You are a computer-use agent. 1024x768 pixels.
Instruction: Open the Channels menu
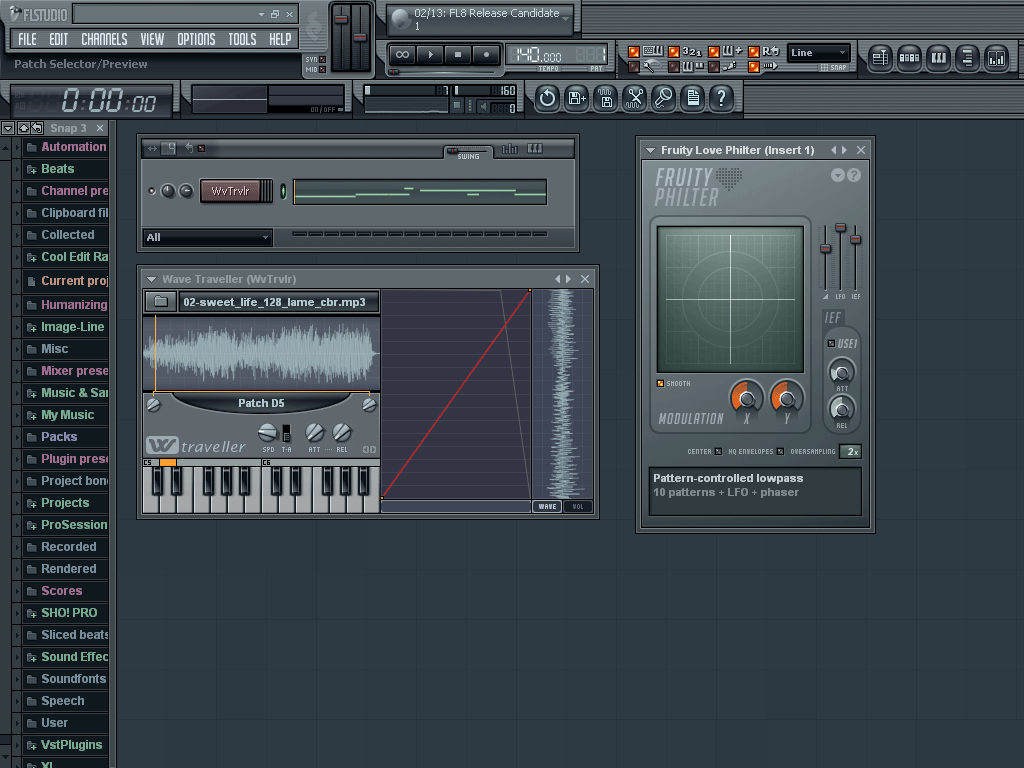point(104,39)
